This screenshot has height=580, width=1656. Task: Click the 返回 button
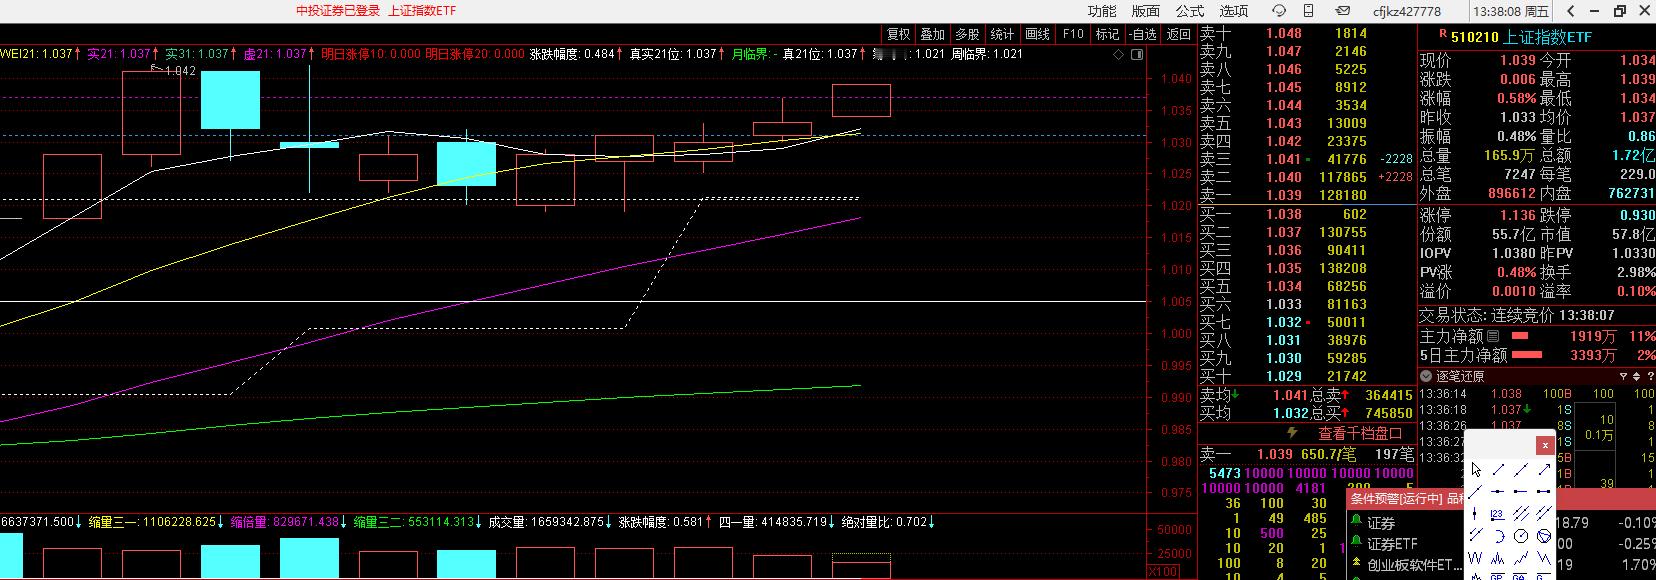coord(1179,34)
